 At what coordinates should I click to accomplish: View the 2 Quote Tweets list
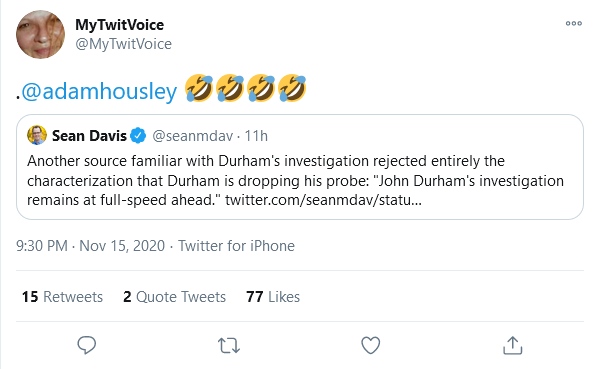tap(174, 297)
